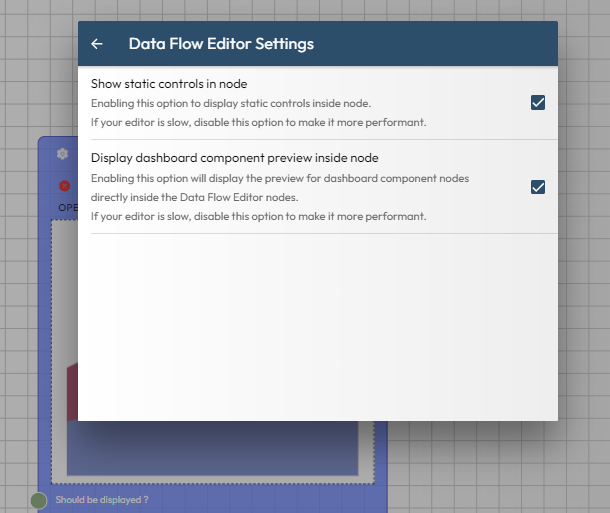
Task: Click 'Enabling this option to display static controls' description
Action: (231, 103)
